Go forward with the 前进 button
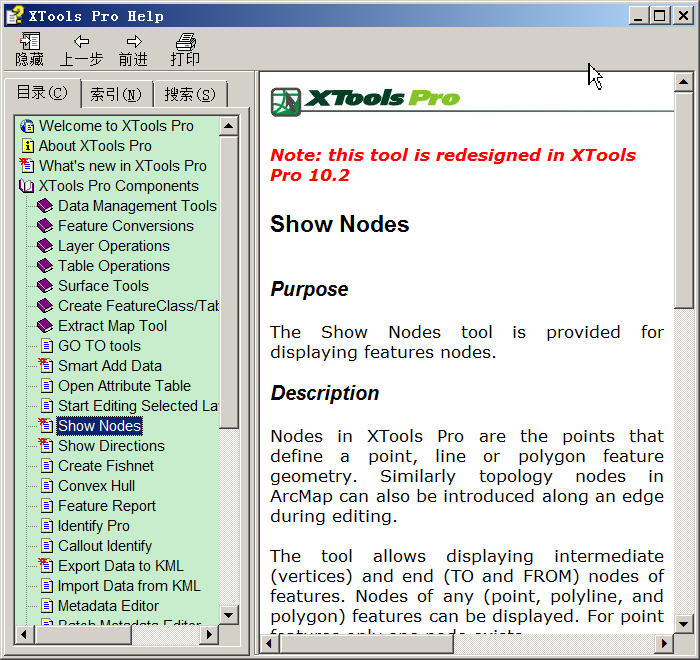Viewport: 700px width, 660px height. pos(133,50)
